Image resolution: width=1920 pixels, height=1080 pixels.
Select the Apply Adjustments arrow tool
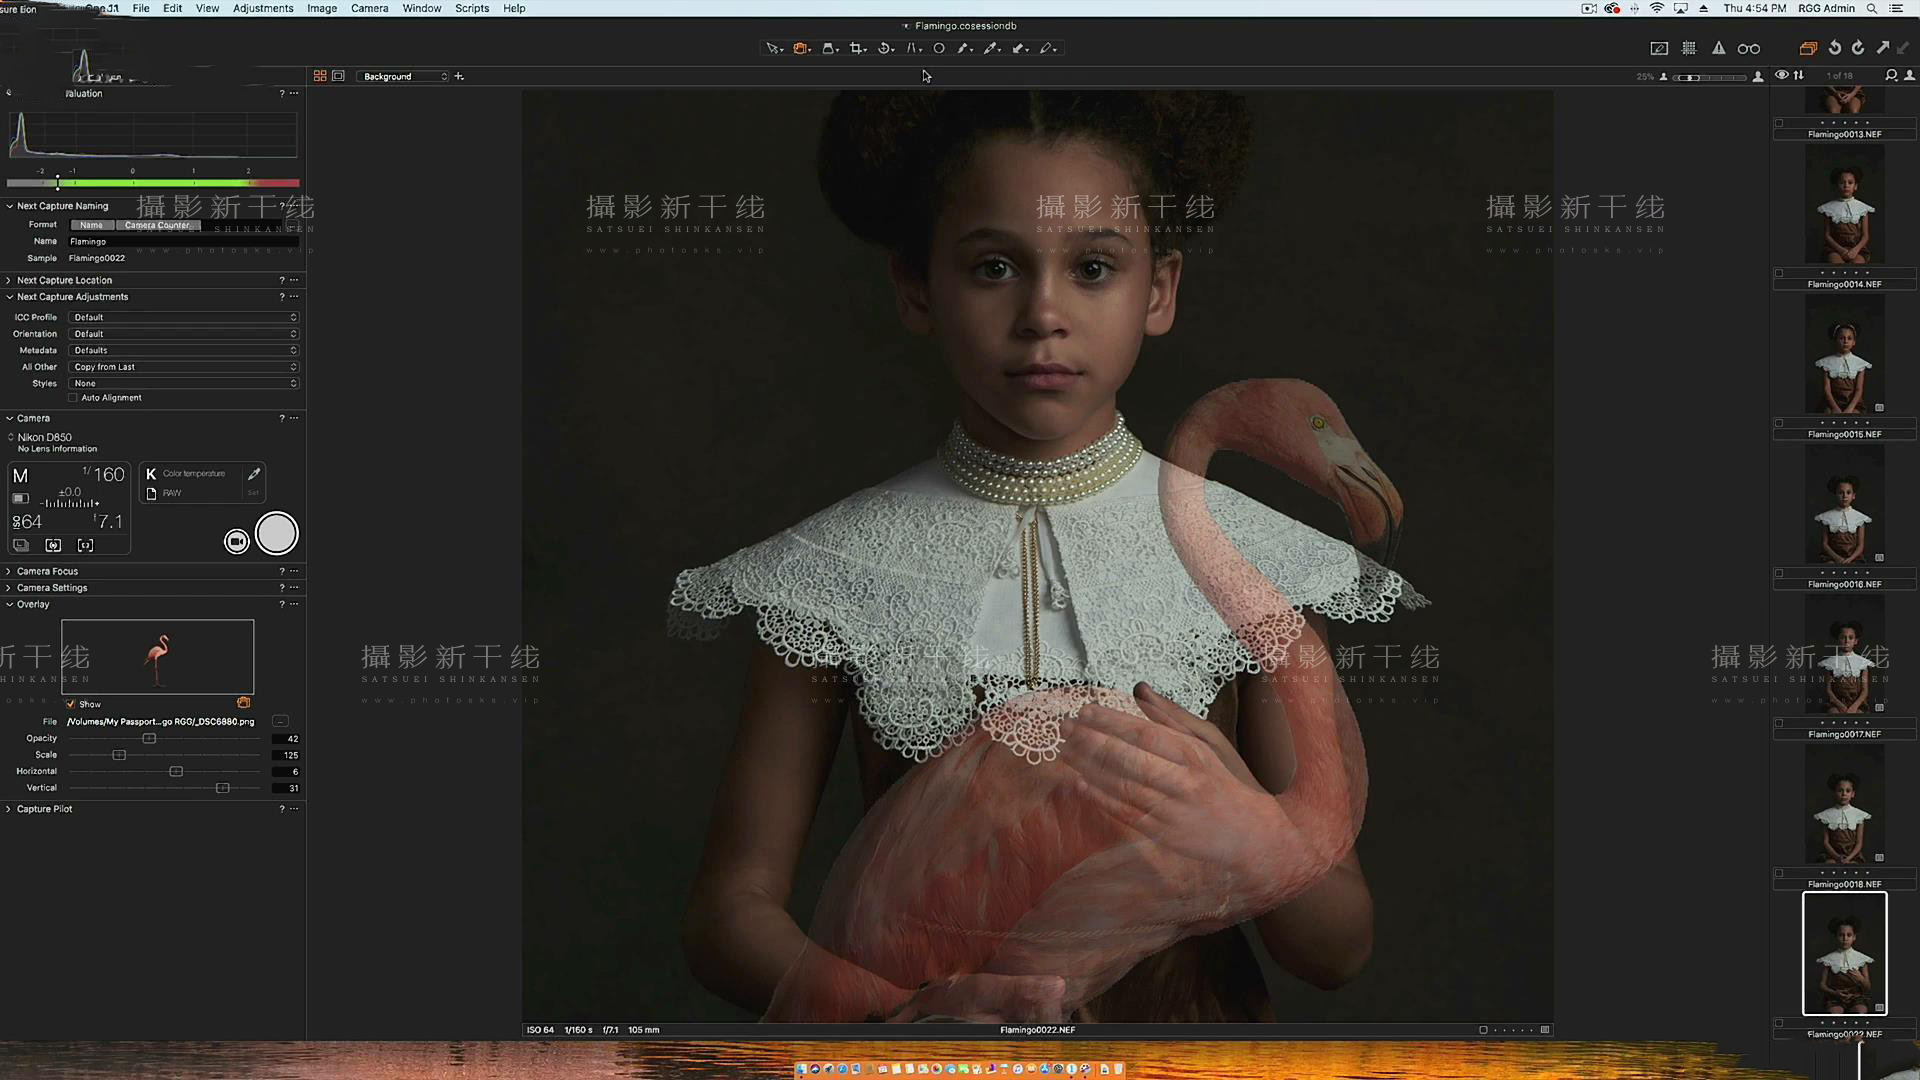coord(1019,48)
